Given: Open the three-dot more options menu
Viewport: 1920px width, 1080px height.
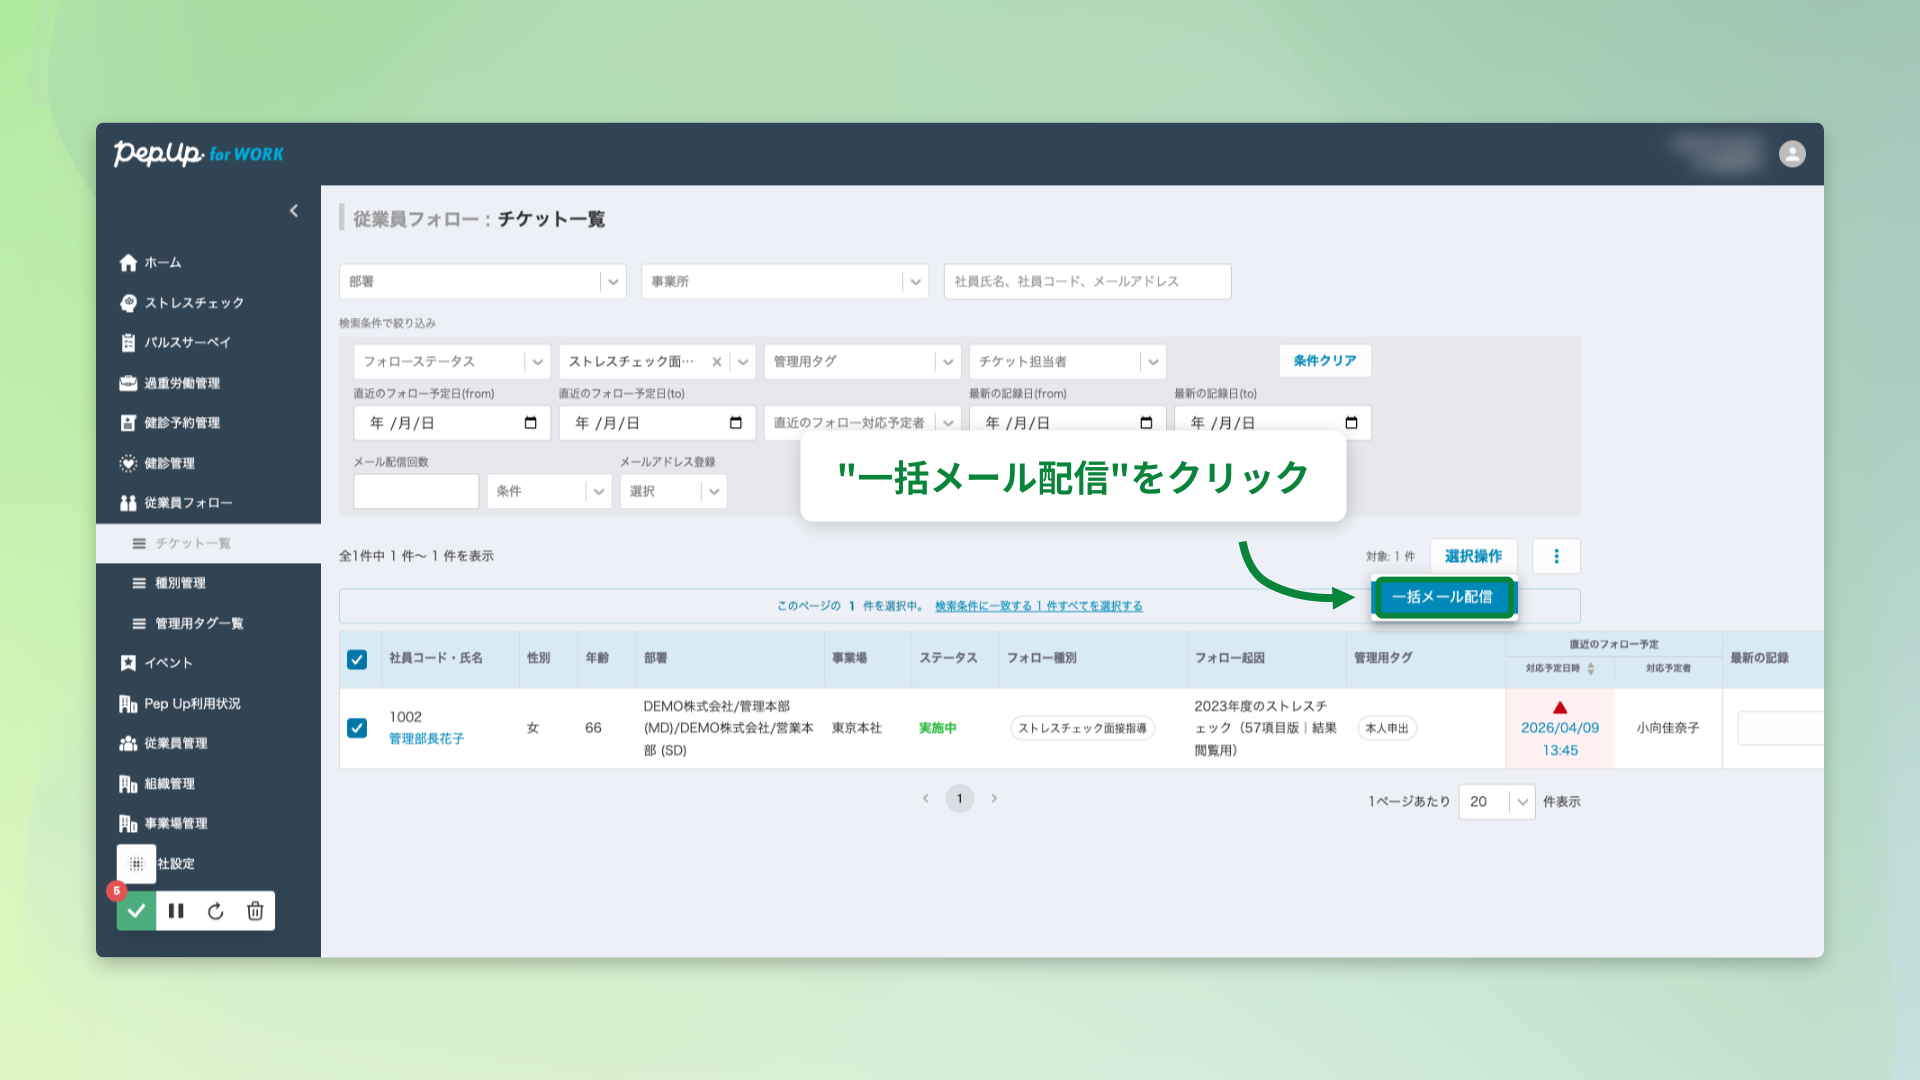Looking at the screenshot, I should tap(1556, 556).
